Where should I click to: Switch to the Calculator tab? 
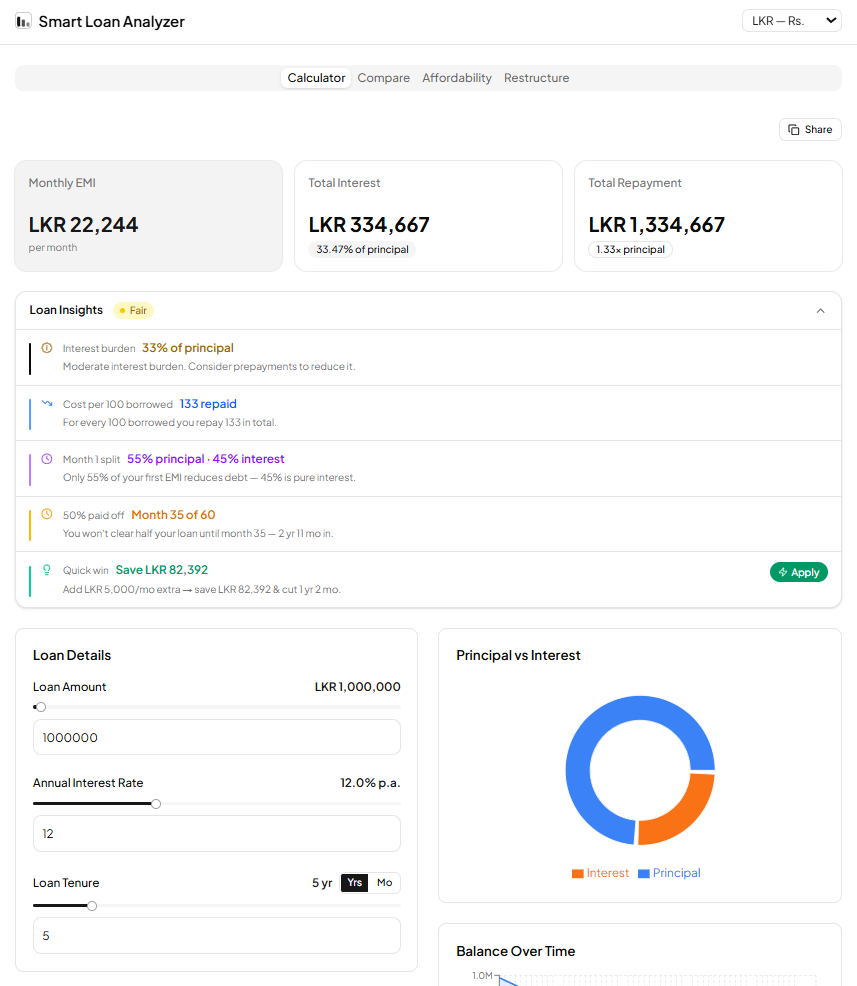coord(316,78)
